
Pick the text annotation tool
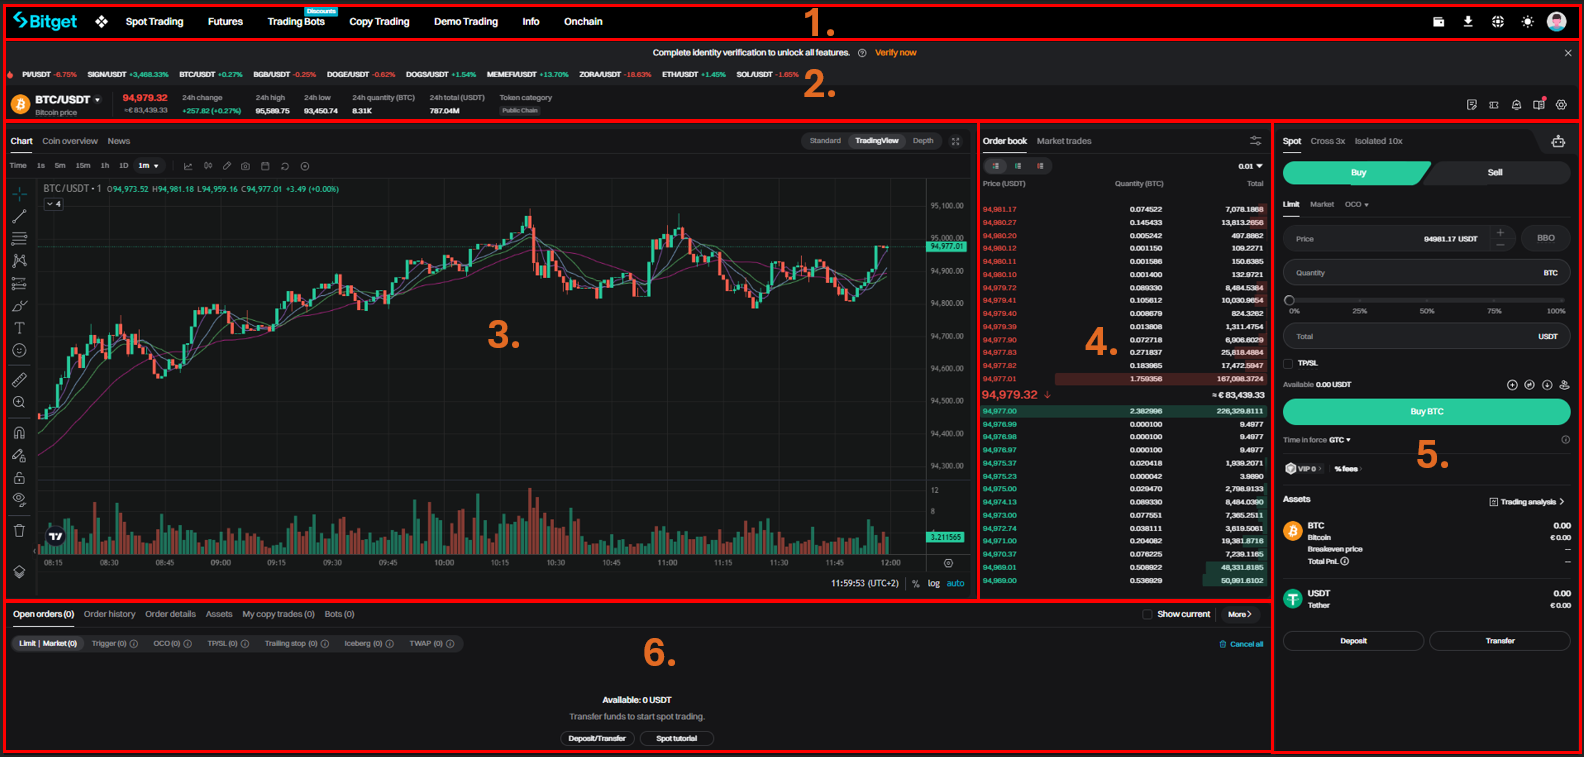(x=19, y=328)
